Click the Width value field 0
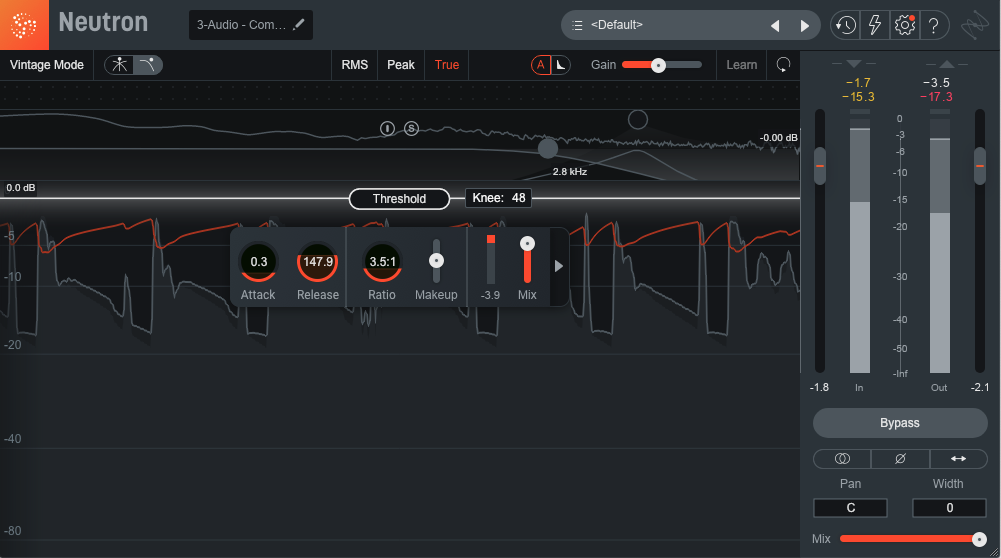1001x558 pixels. [949, 508]
